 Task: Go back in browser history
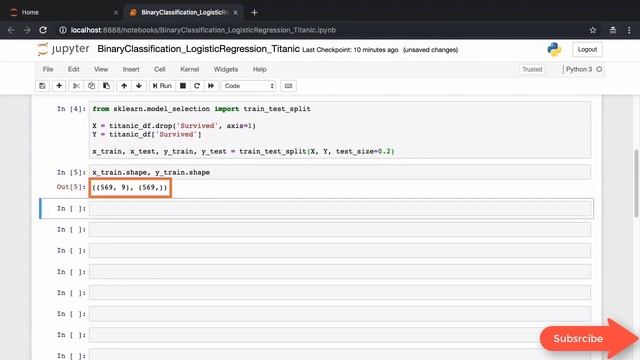[11, 30]
